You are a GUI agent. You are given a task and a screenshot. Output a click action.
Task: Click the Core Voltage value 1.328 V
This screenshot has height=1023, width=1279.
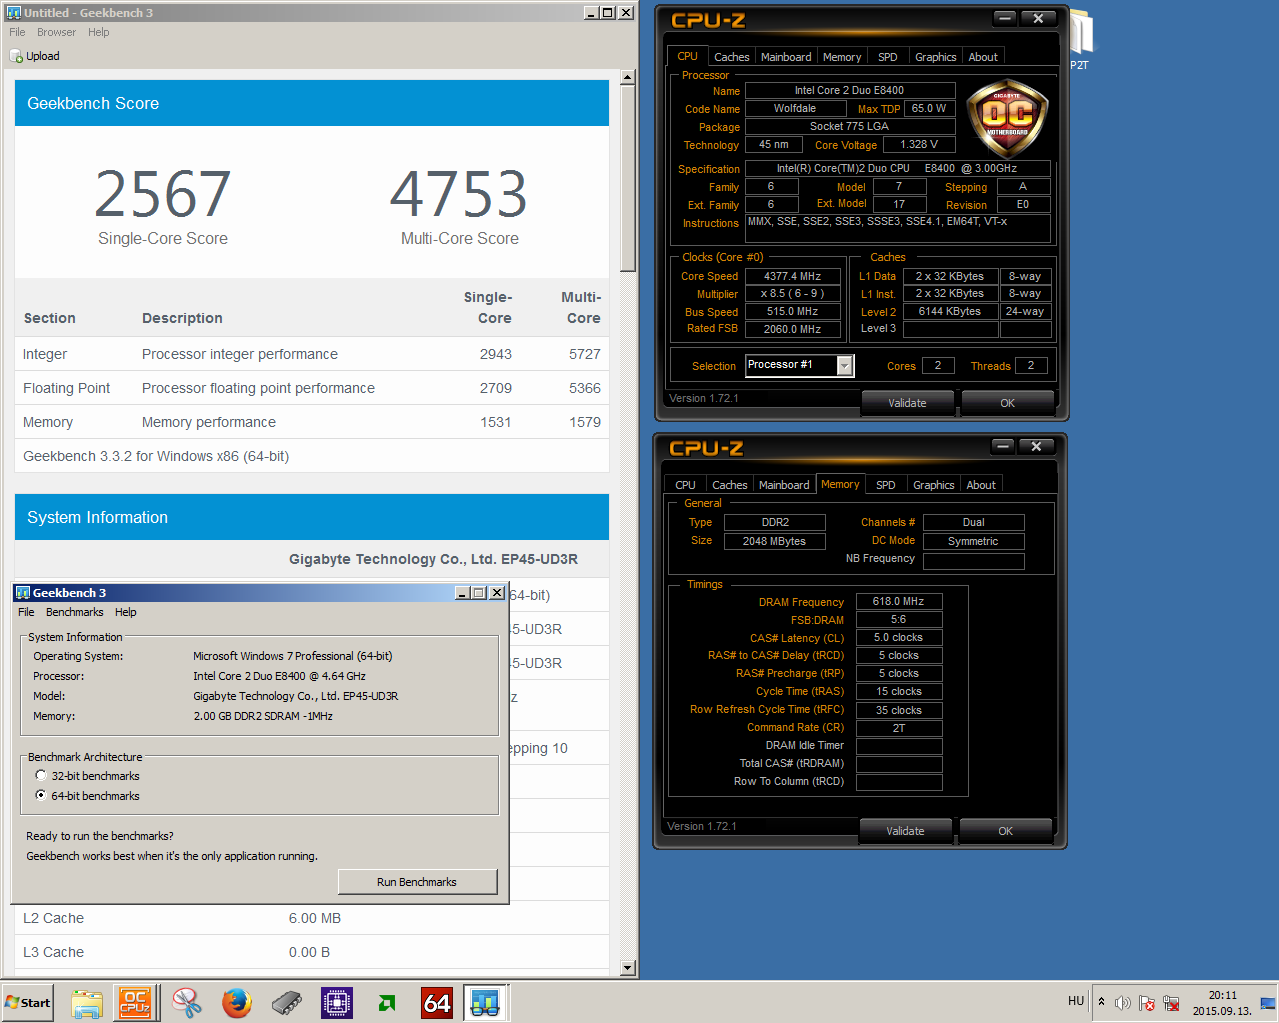pyautogui.click(x=919, y=144)
